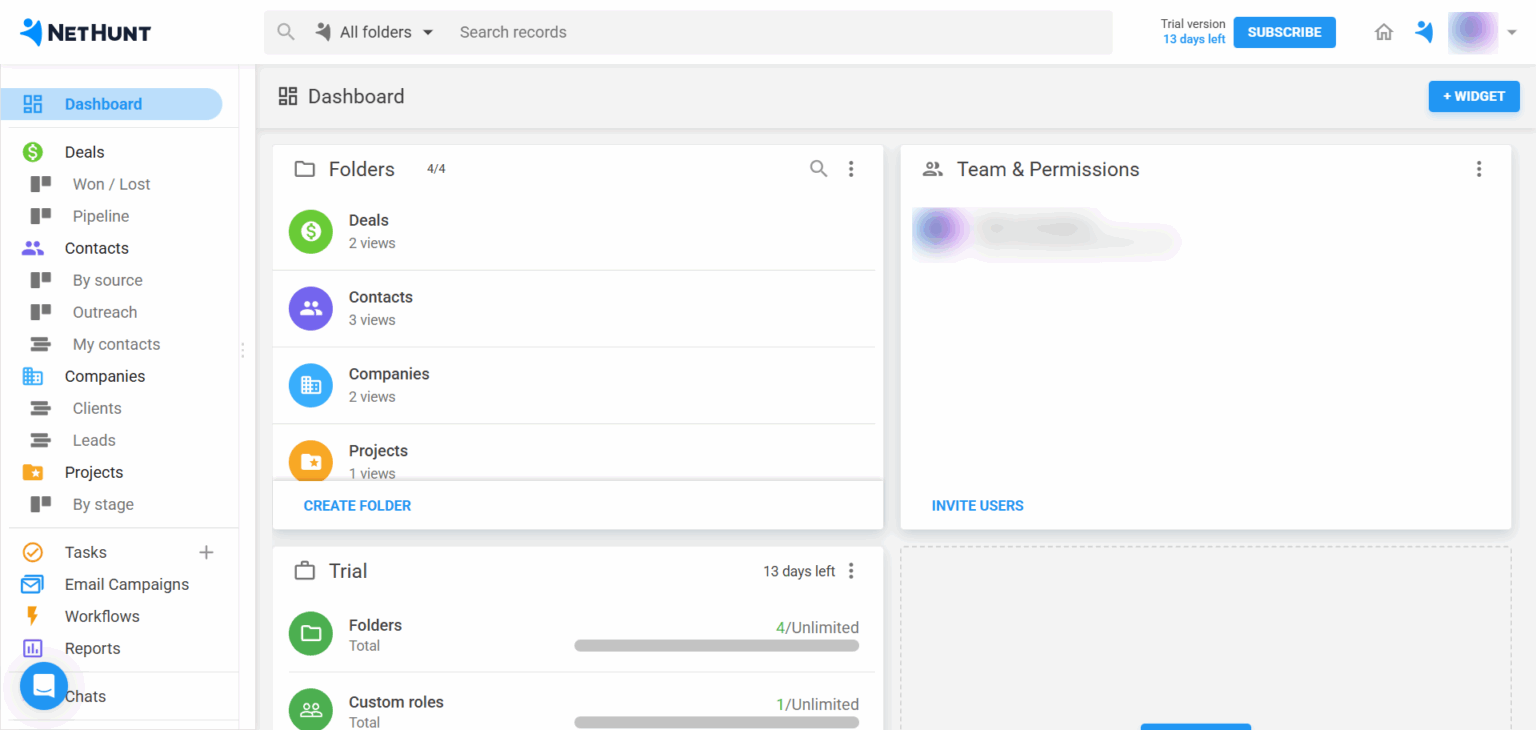Open the Won / Lost view
1536x730 pixels.
point(111,184)
